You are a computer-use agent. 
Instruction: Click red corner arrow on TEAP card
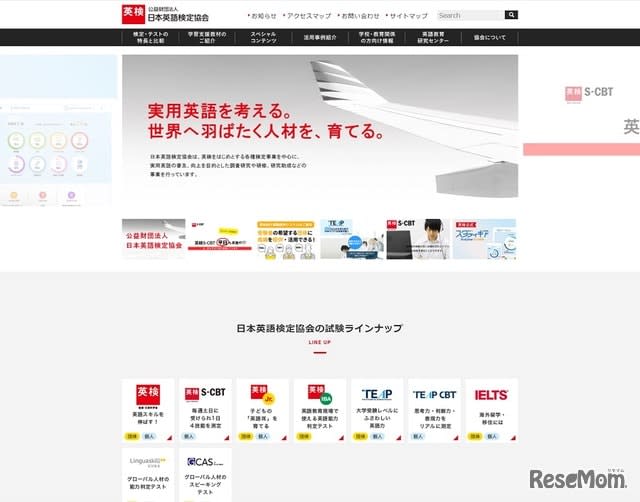click(x=399, y=438)
